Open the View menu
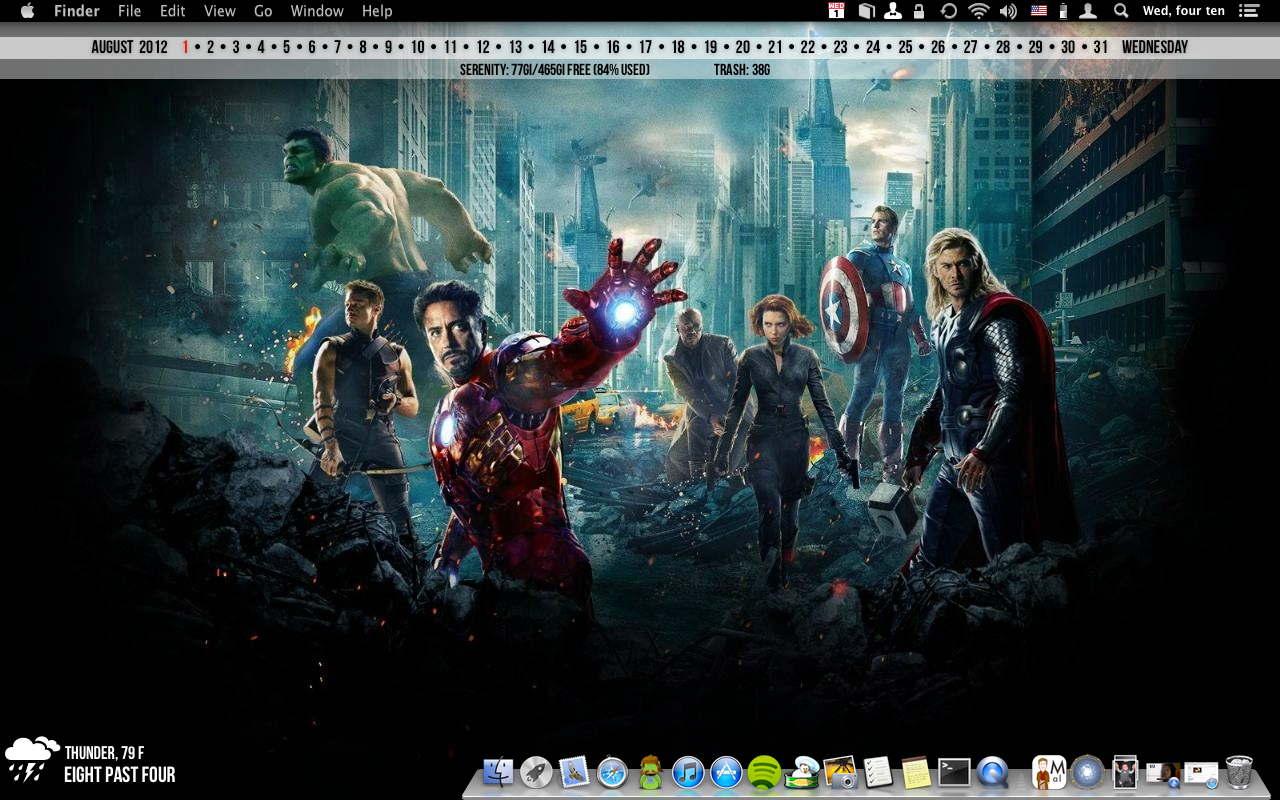This screenshot has height=800, width=1280. point(220,11)
